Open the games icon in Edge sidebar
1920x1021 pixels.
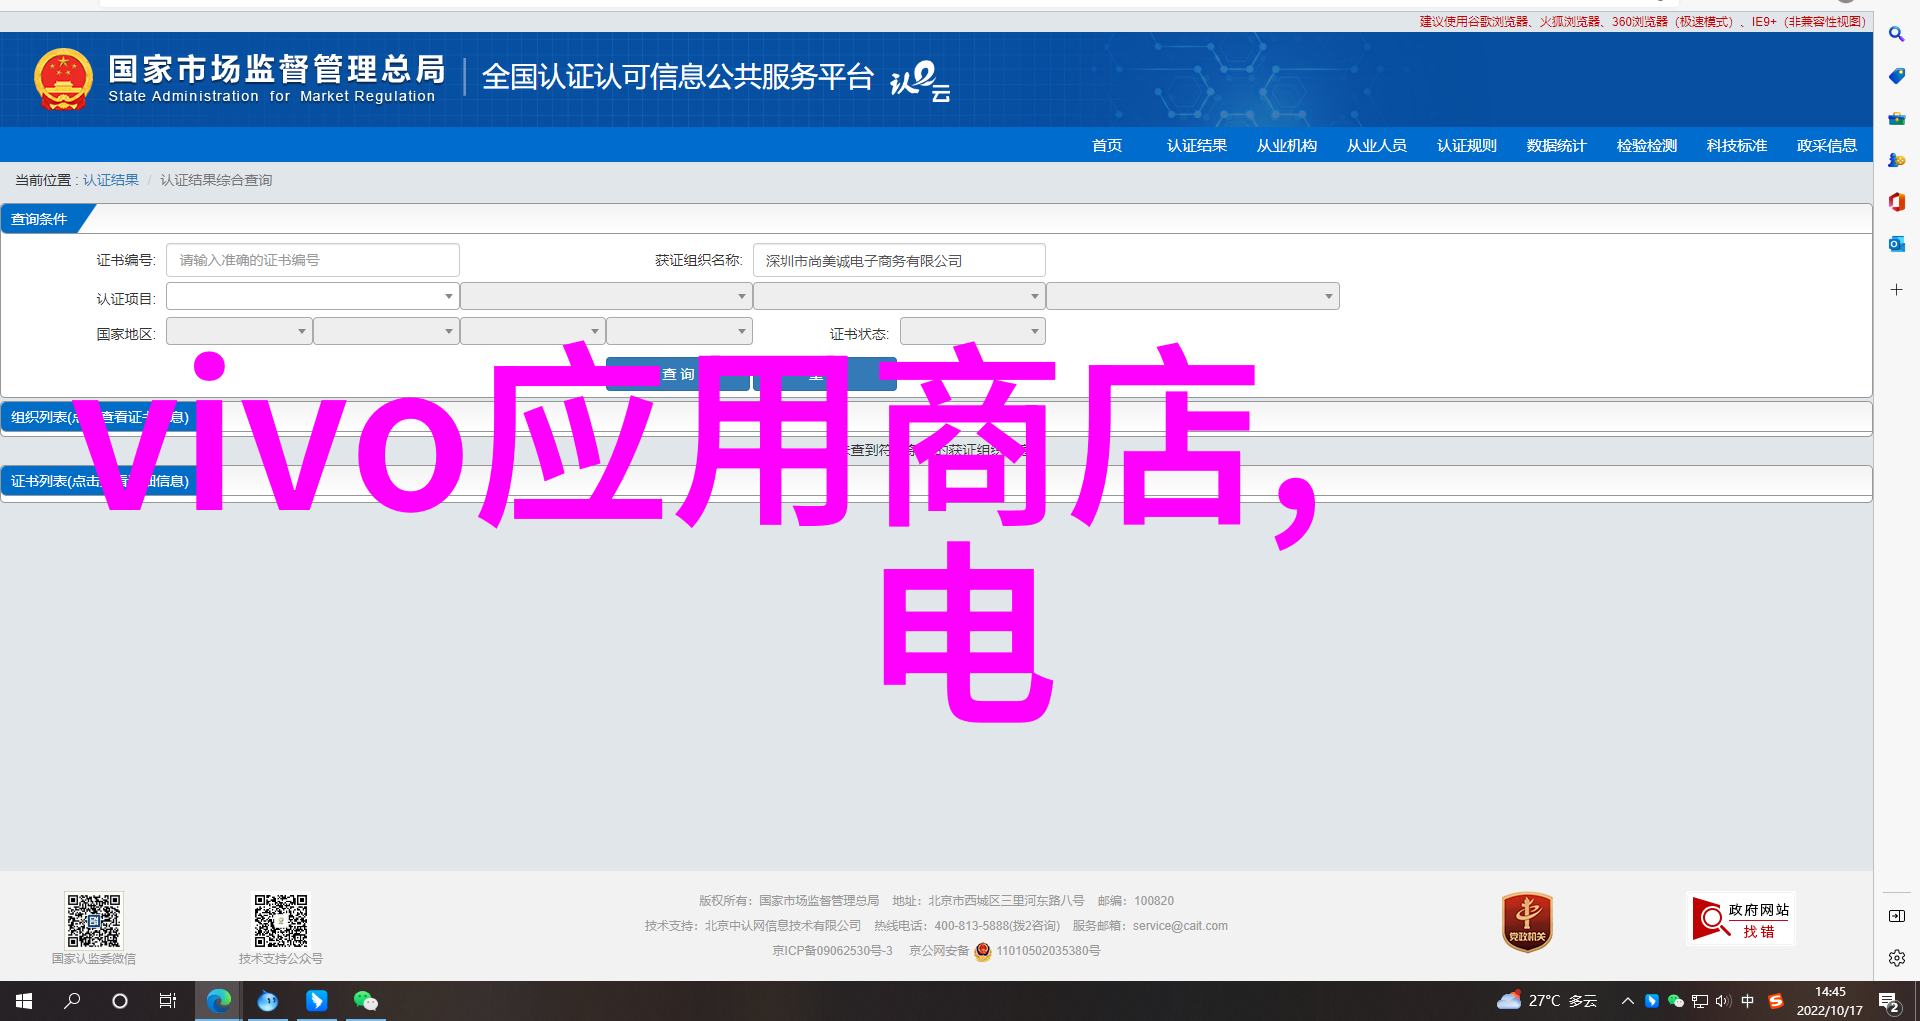point(1896,160)
